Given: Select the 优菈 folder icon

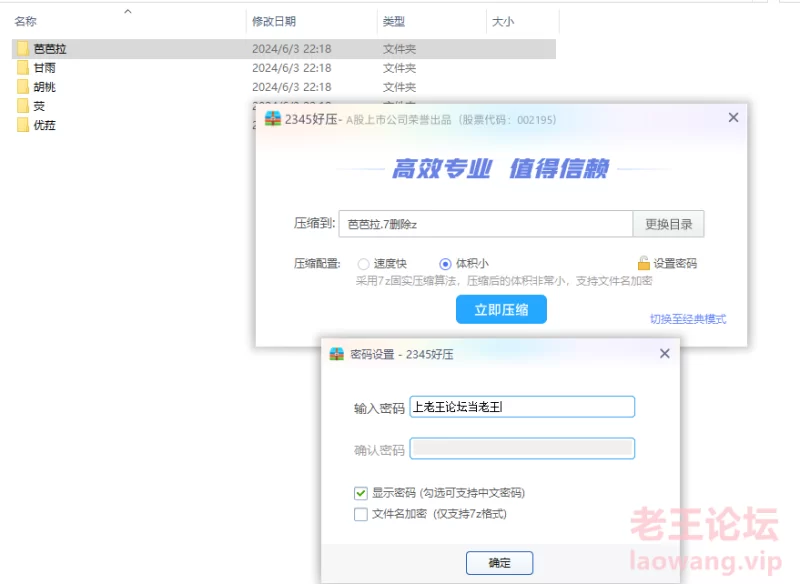Looking at the screenshot, I should (22, 125).
